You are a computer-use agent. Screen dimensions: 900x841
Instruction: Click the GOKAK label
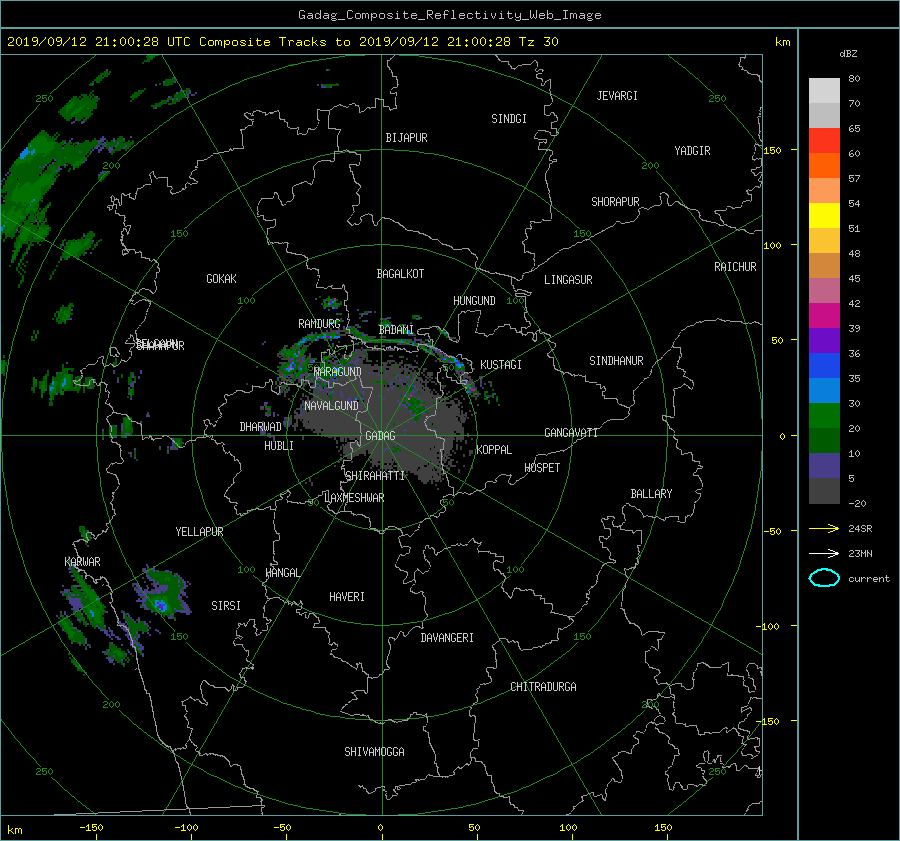(221, 279)
